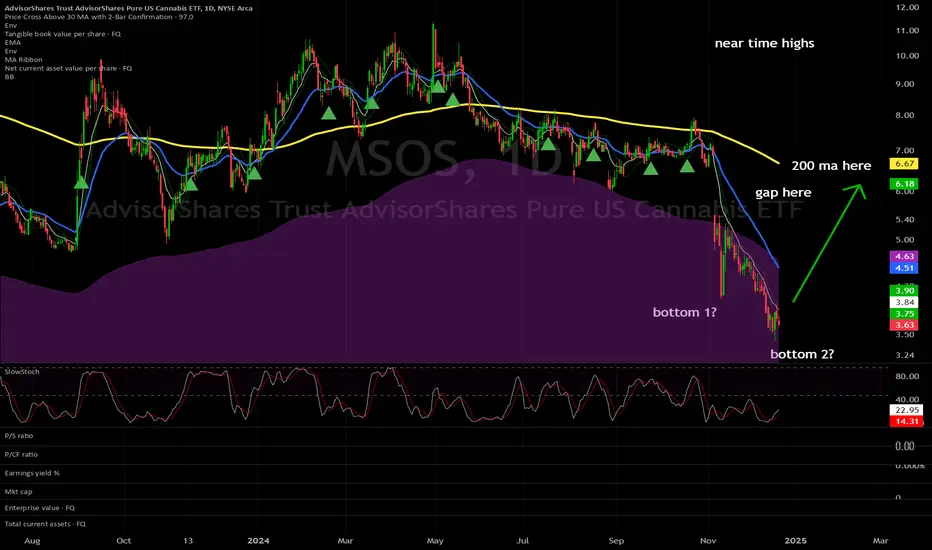The image size is (932, 550).
Task: Click the purple 4.63 price label
Action: 904,256
